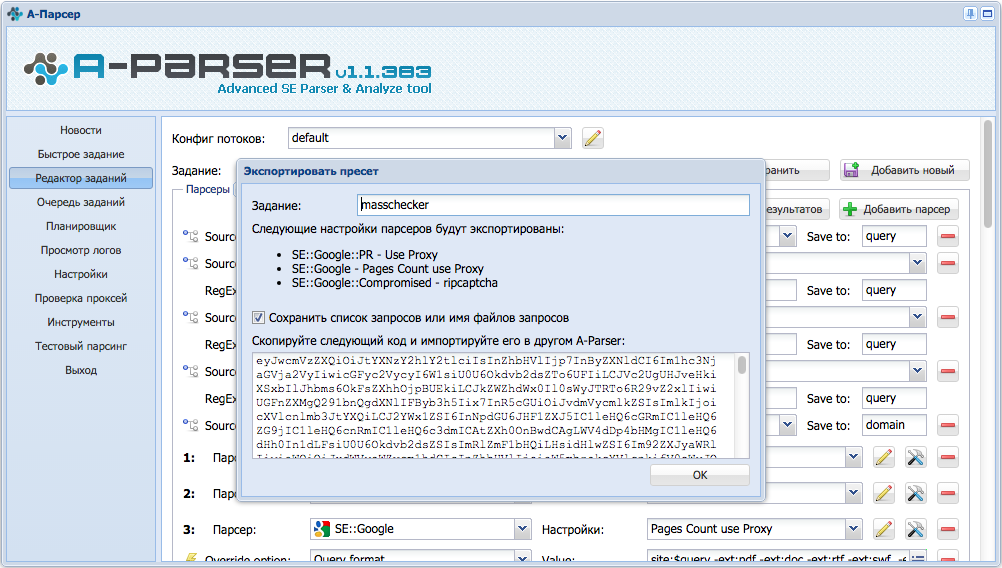Edit Pages Count use Proxy preset pencil
1002x568 pixels.
pyautogui.click(x=884, y=529)
